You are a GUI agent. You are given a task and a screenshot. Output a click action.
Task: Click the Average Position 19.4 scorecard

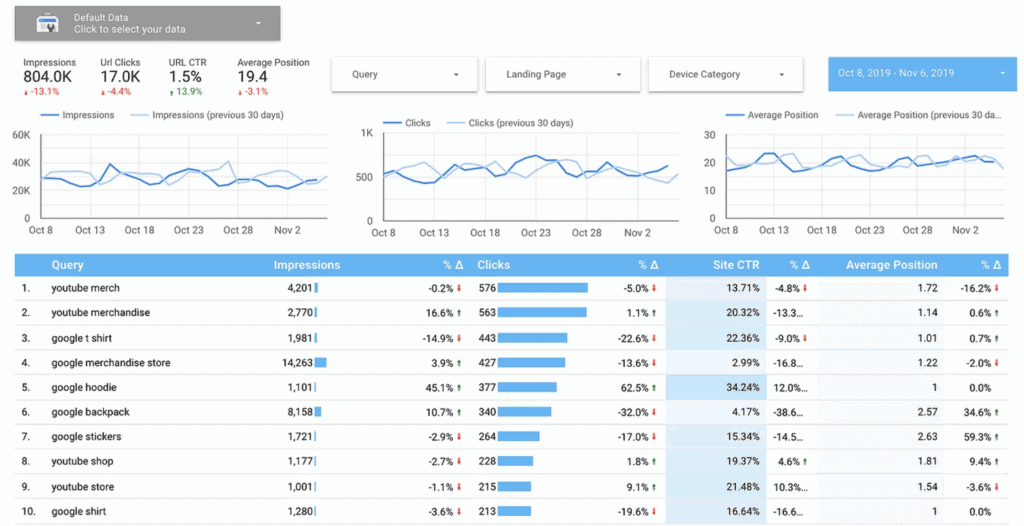point(273,77)
